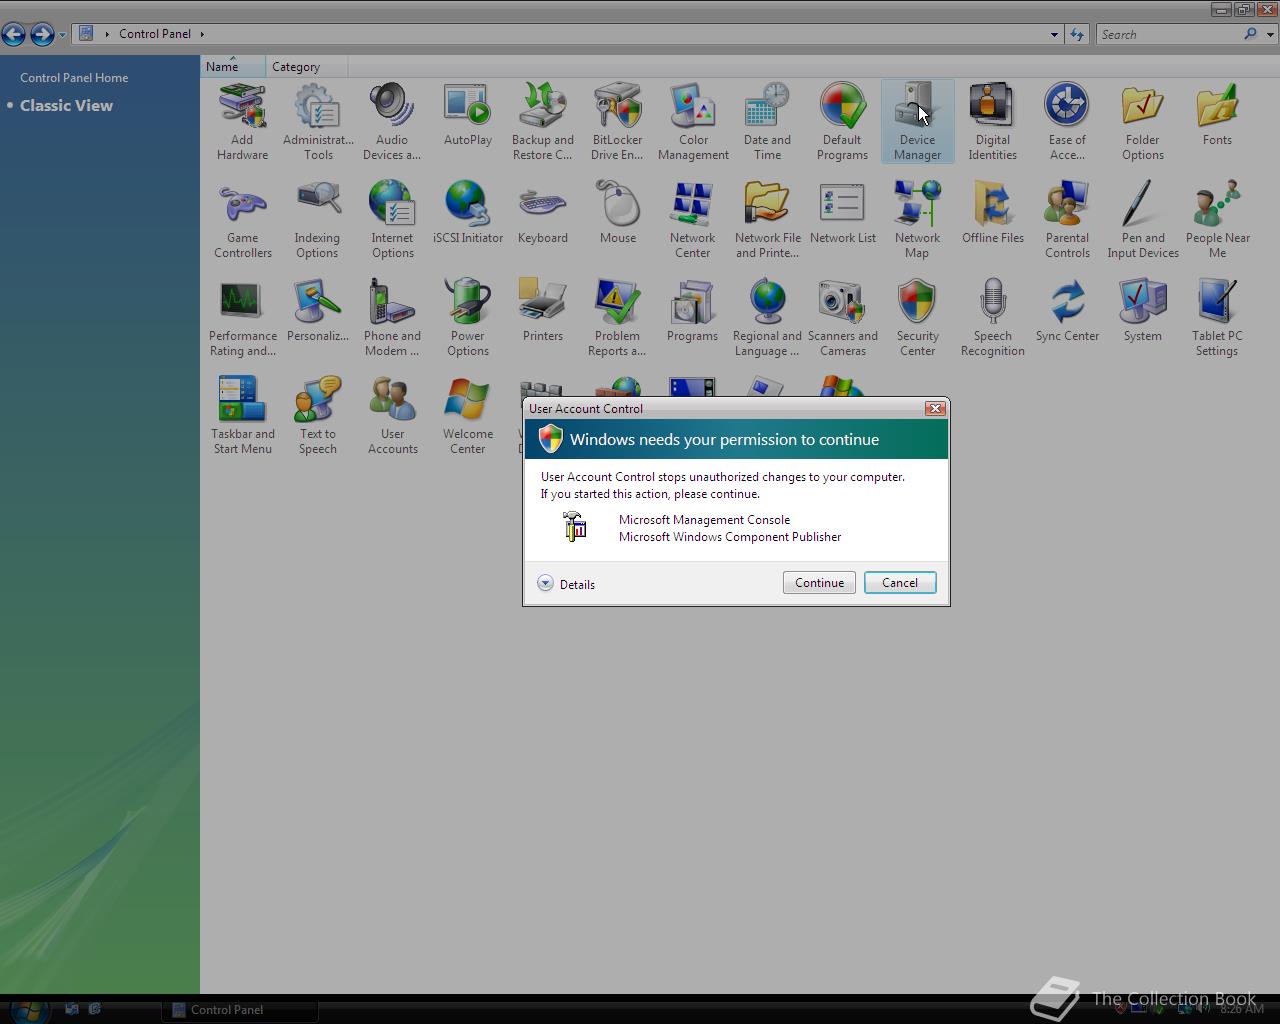Open Phone and Modem Options

point(392,317)
